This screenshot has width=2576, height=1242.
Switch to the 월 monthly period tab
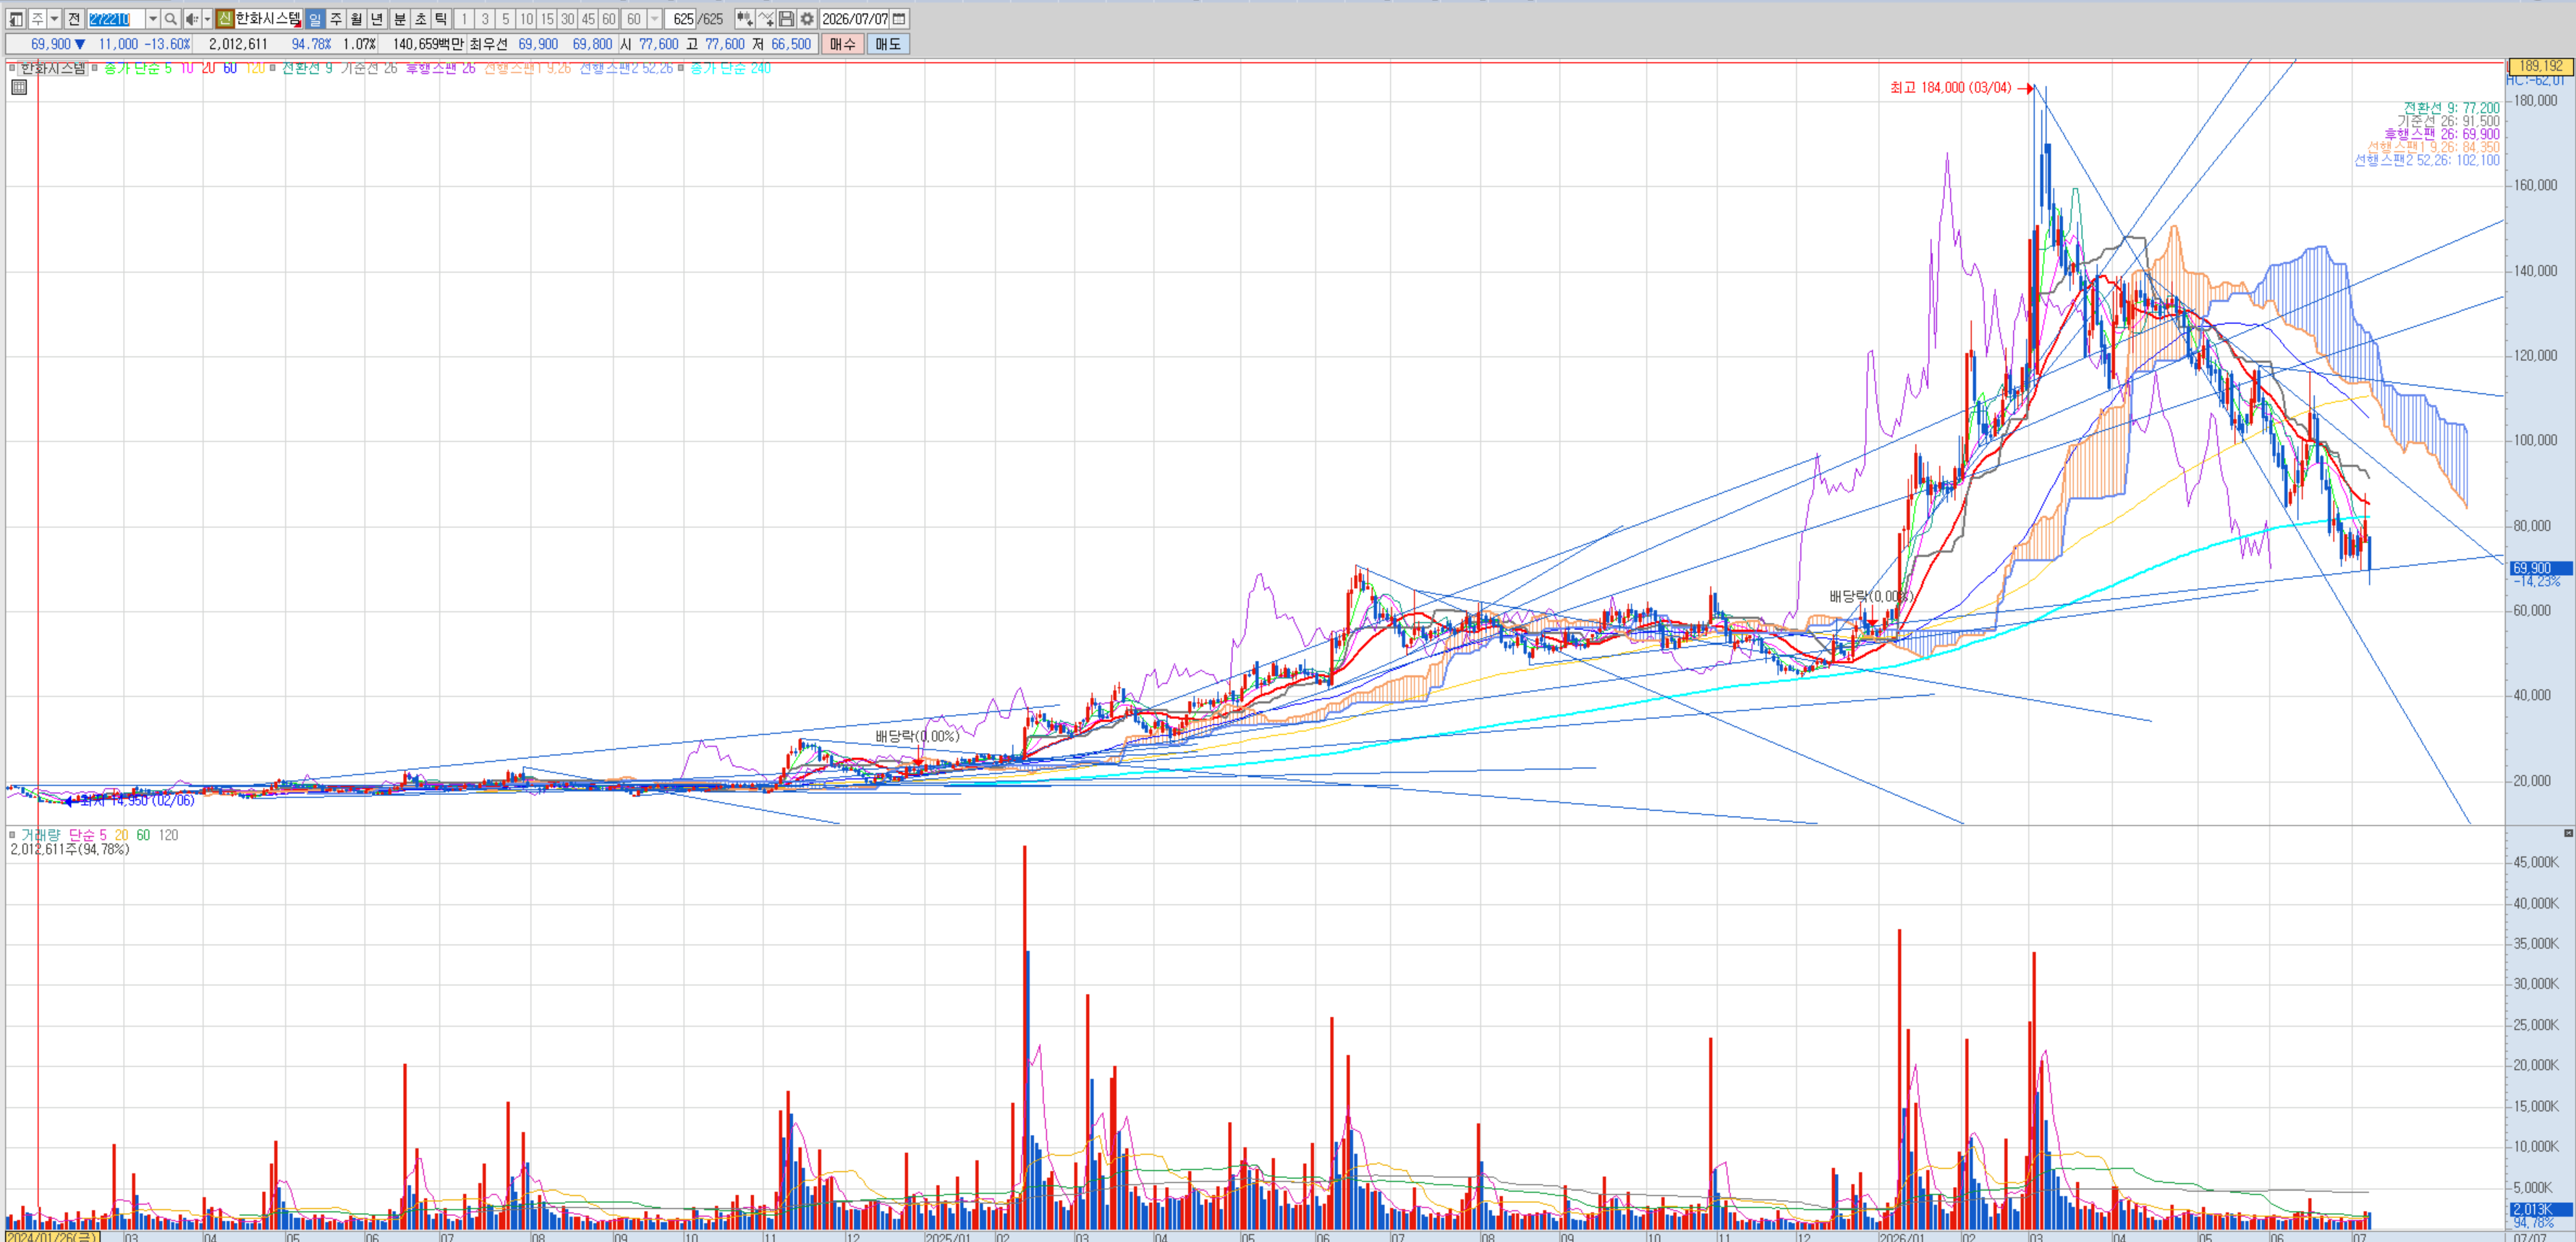tap(356, 19)
